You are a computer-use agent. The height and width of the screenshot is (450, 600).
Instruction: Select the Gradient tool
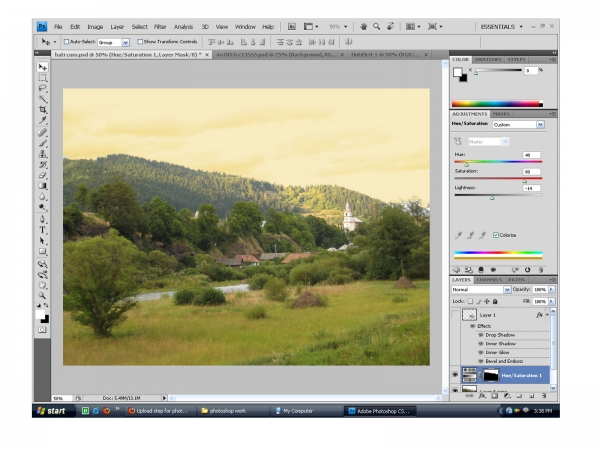42,186
